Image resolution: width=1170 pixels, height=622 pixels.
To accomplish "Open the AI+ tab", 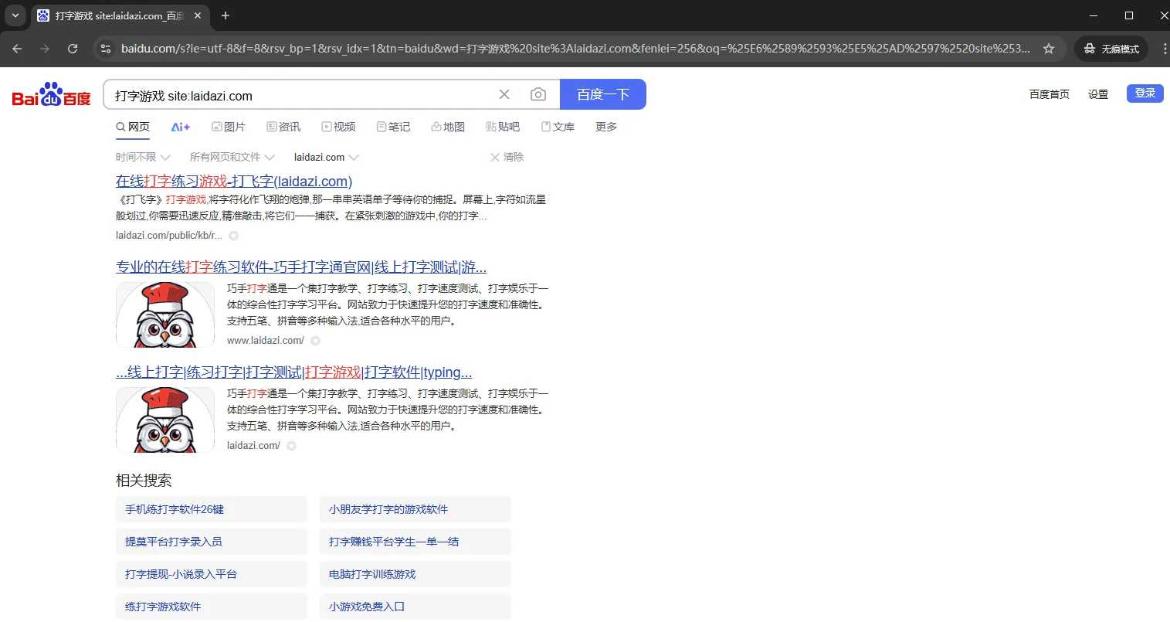I will coord(181,127).
